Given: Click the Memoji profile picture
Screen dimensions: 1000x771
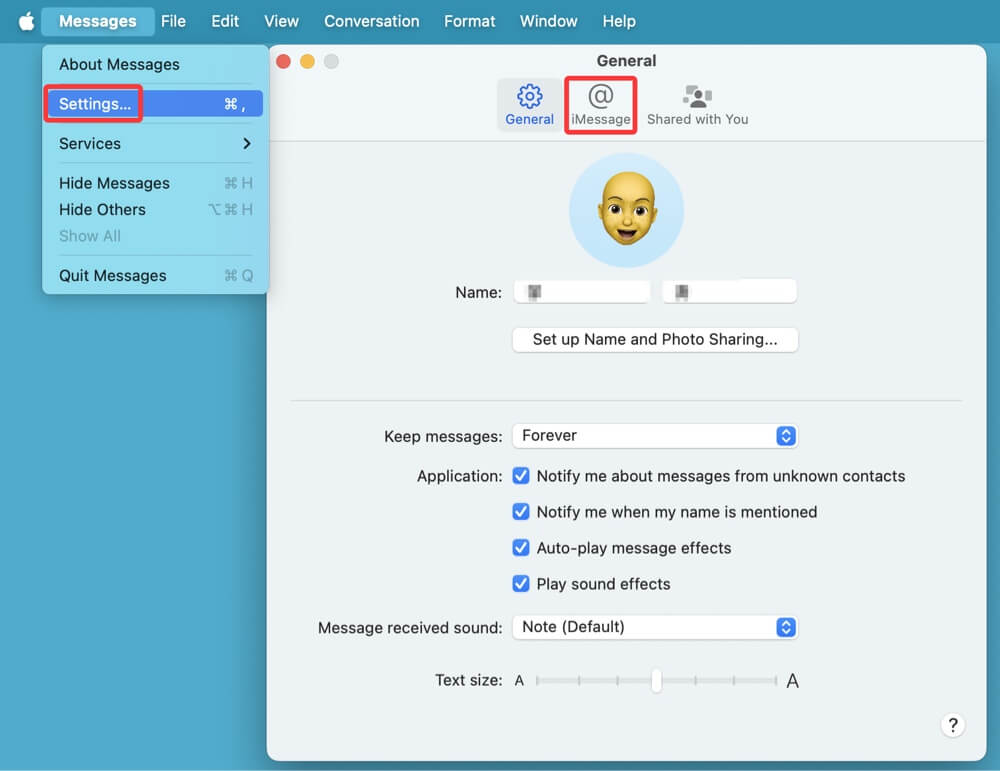Looking at the screenshot, I should (x=627, y=210).
